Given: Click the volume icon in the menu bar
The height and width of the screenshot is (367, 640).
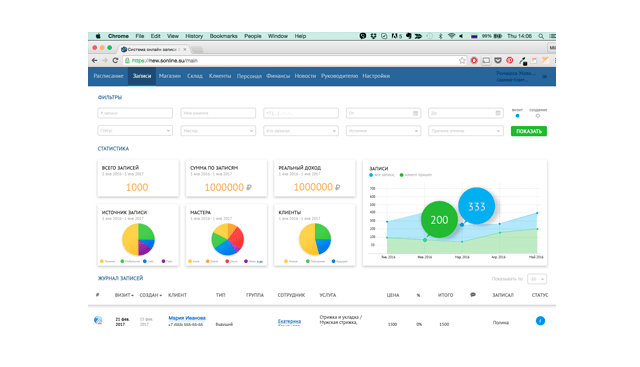Looking at the screenshot, I should (461, 36).
